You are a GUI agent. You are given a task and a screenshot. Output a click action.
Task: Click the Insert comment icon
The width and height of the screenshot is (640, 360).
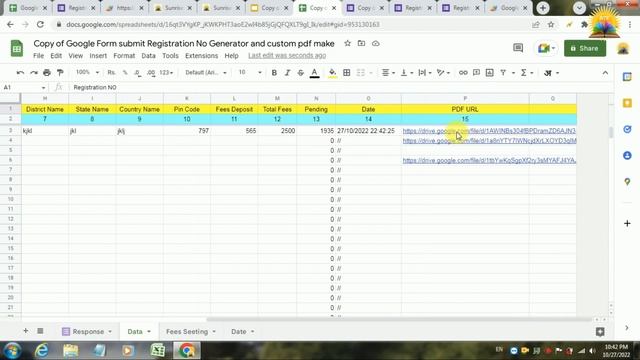(x=476, y=73)
